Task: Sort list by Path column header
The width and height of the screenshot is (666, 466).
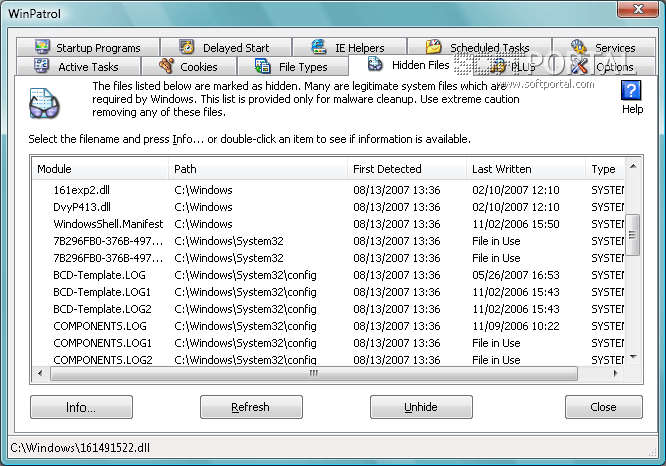Action: (x=258, y=169)
